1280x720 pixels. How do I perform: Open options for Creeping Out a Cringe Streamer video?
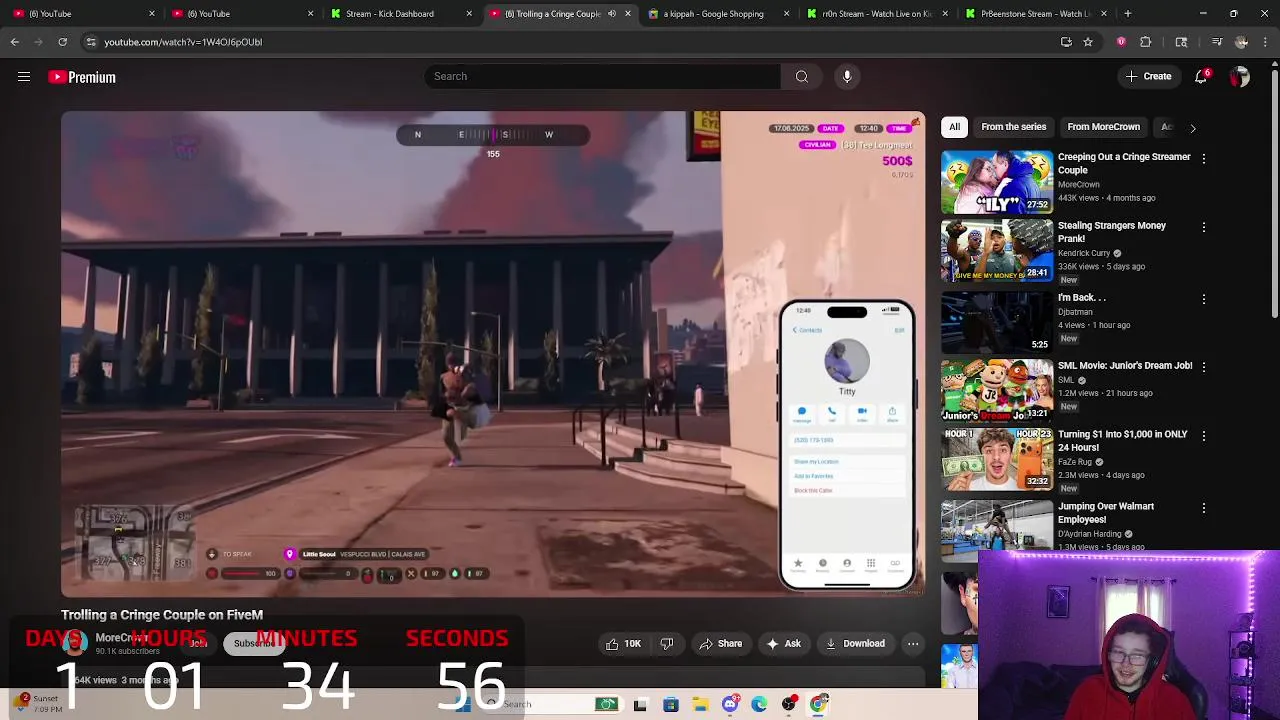1203,159
